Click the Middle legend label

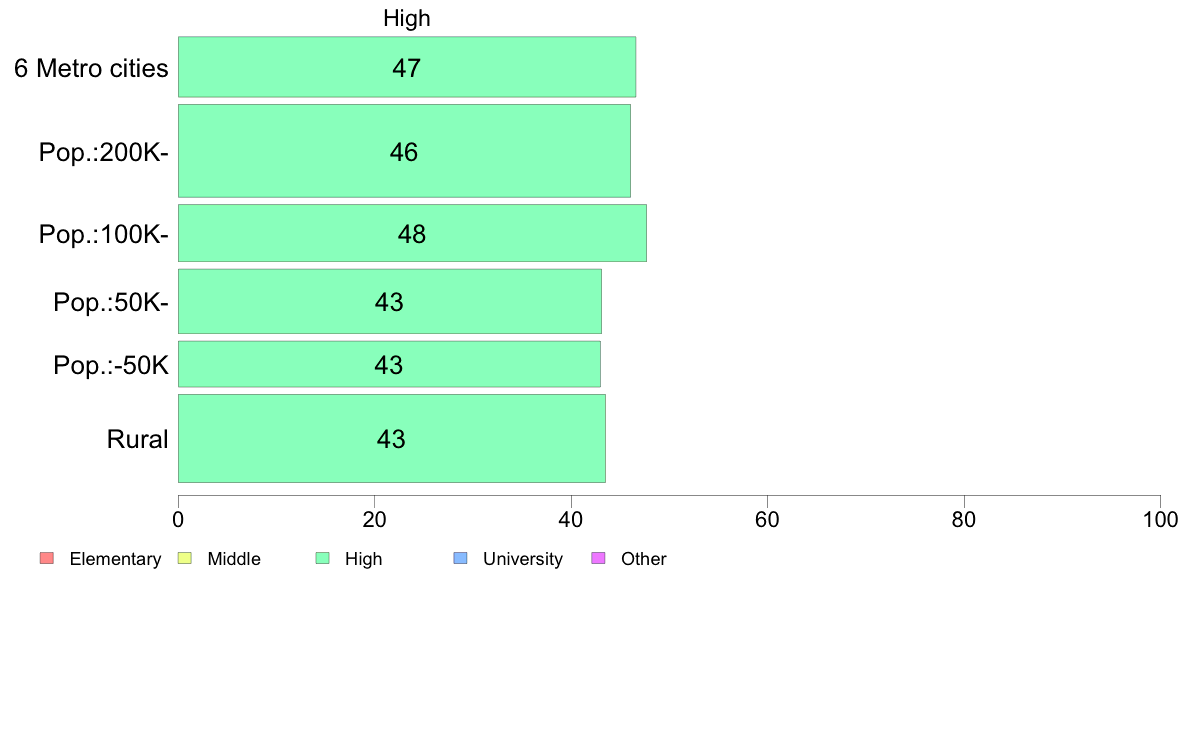(234, 559)
